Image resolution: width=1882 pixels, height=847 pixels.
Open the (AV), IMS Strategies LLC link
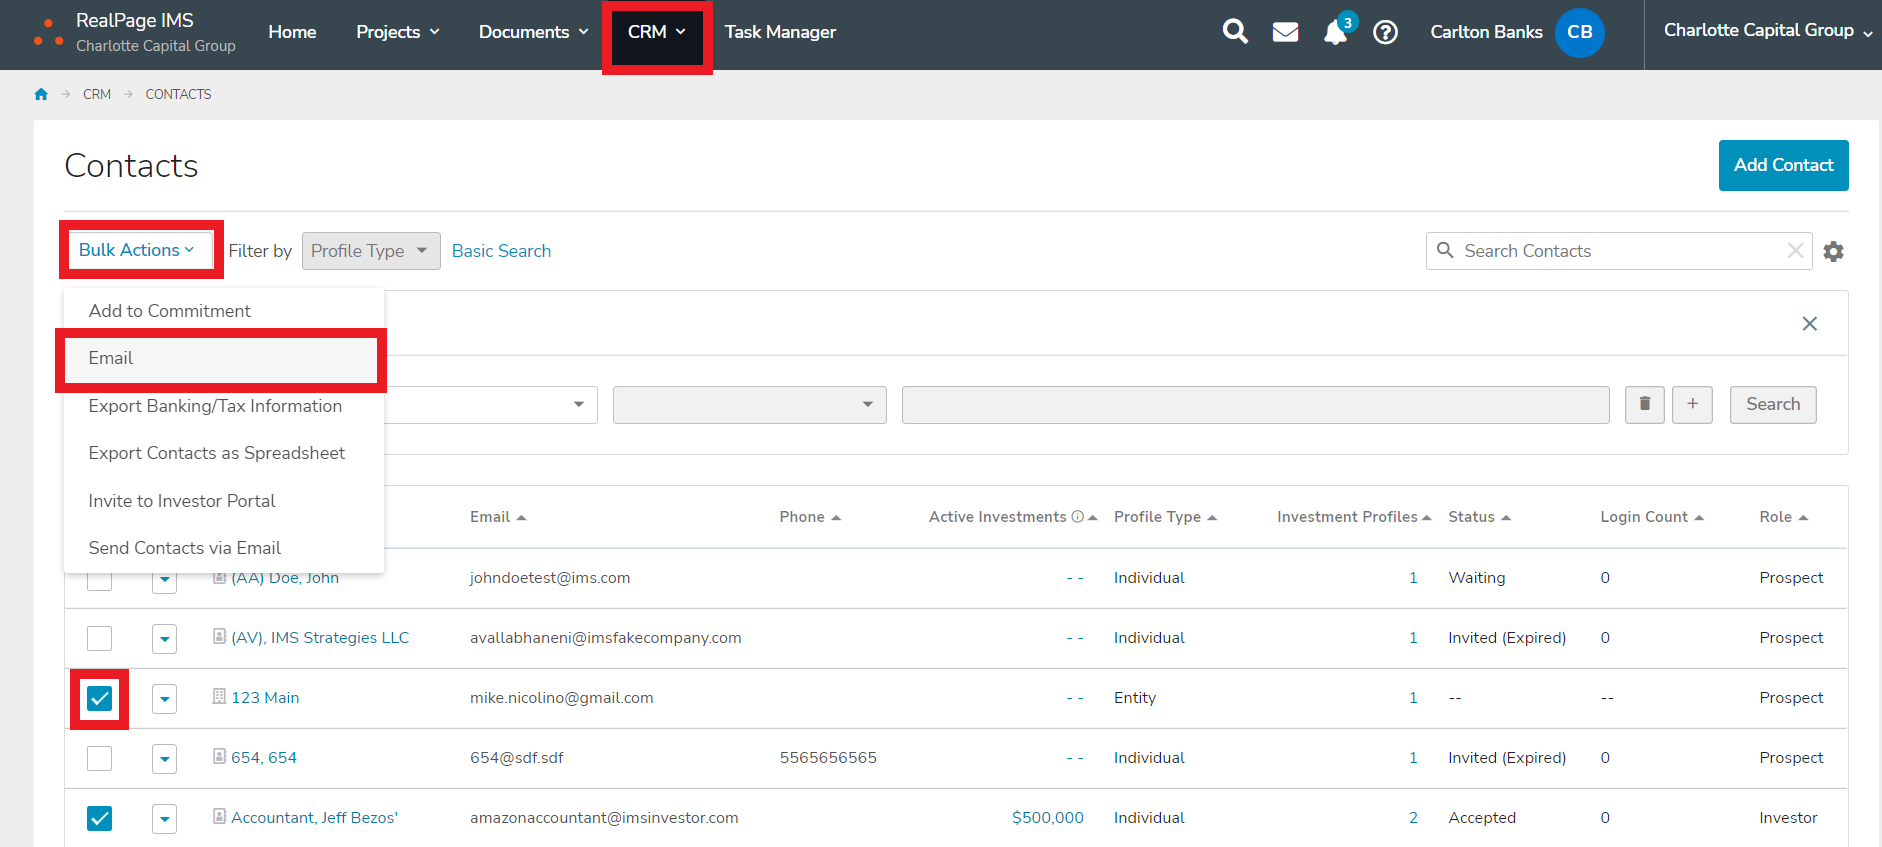[320, 637]
